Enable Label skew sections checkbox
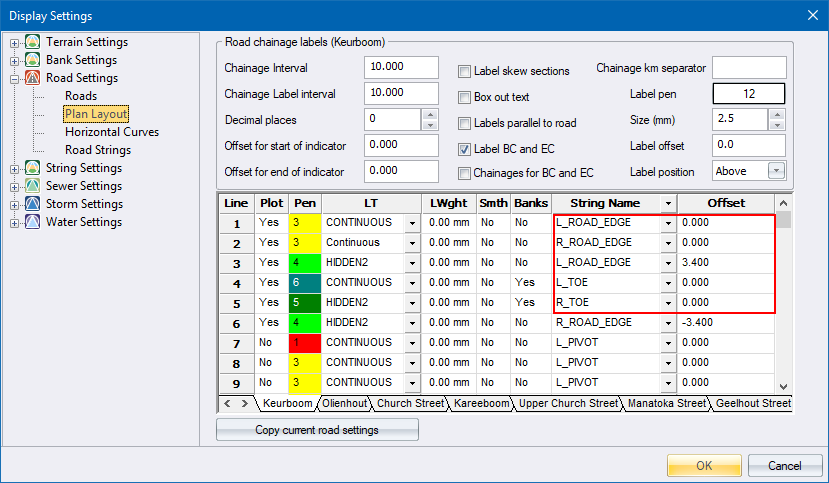 click(464, 72)
